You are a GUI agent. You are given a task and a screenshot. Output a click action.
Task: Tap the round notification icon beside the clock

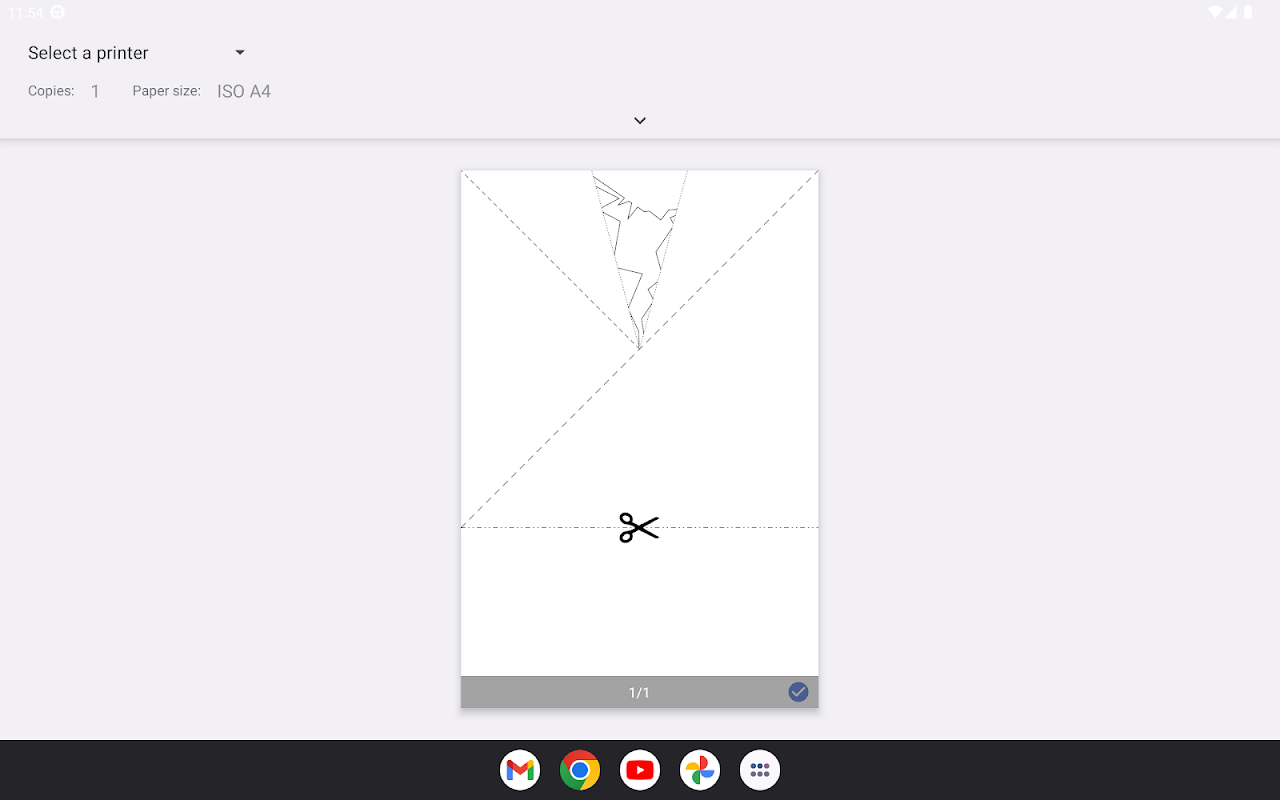[x=57, y=12]
